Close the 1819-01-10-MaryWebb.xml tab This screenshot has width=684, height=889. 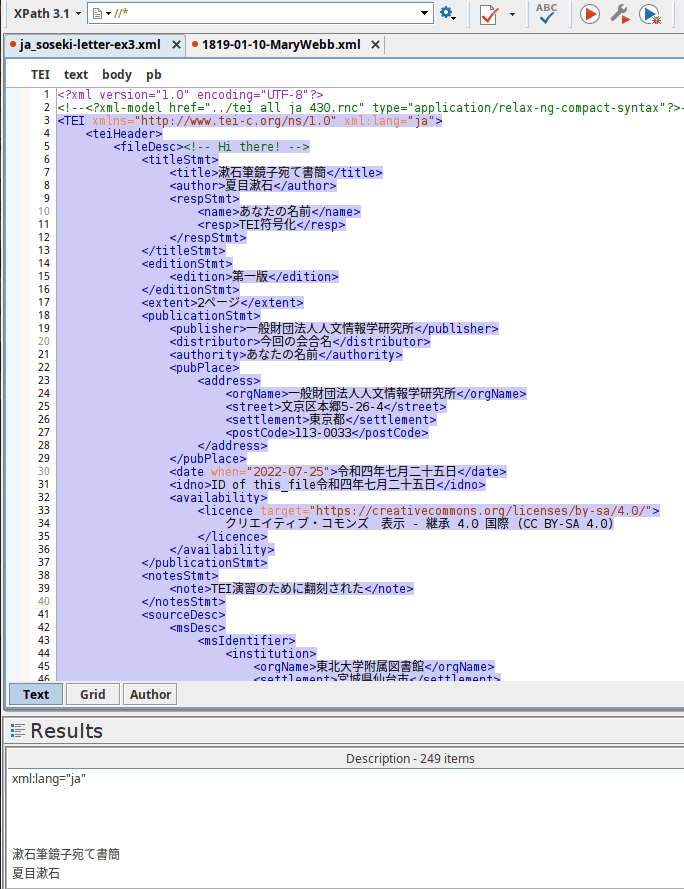point(375,45)
